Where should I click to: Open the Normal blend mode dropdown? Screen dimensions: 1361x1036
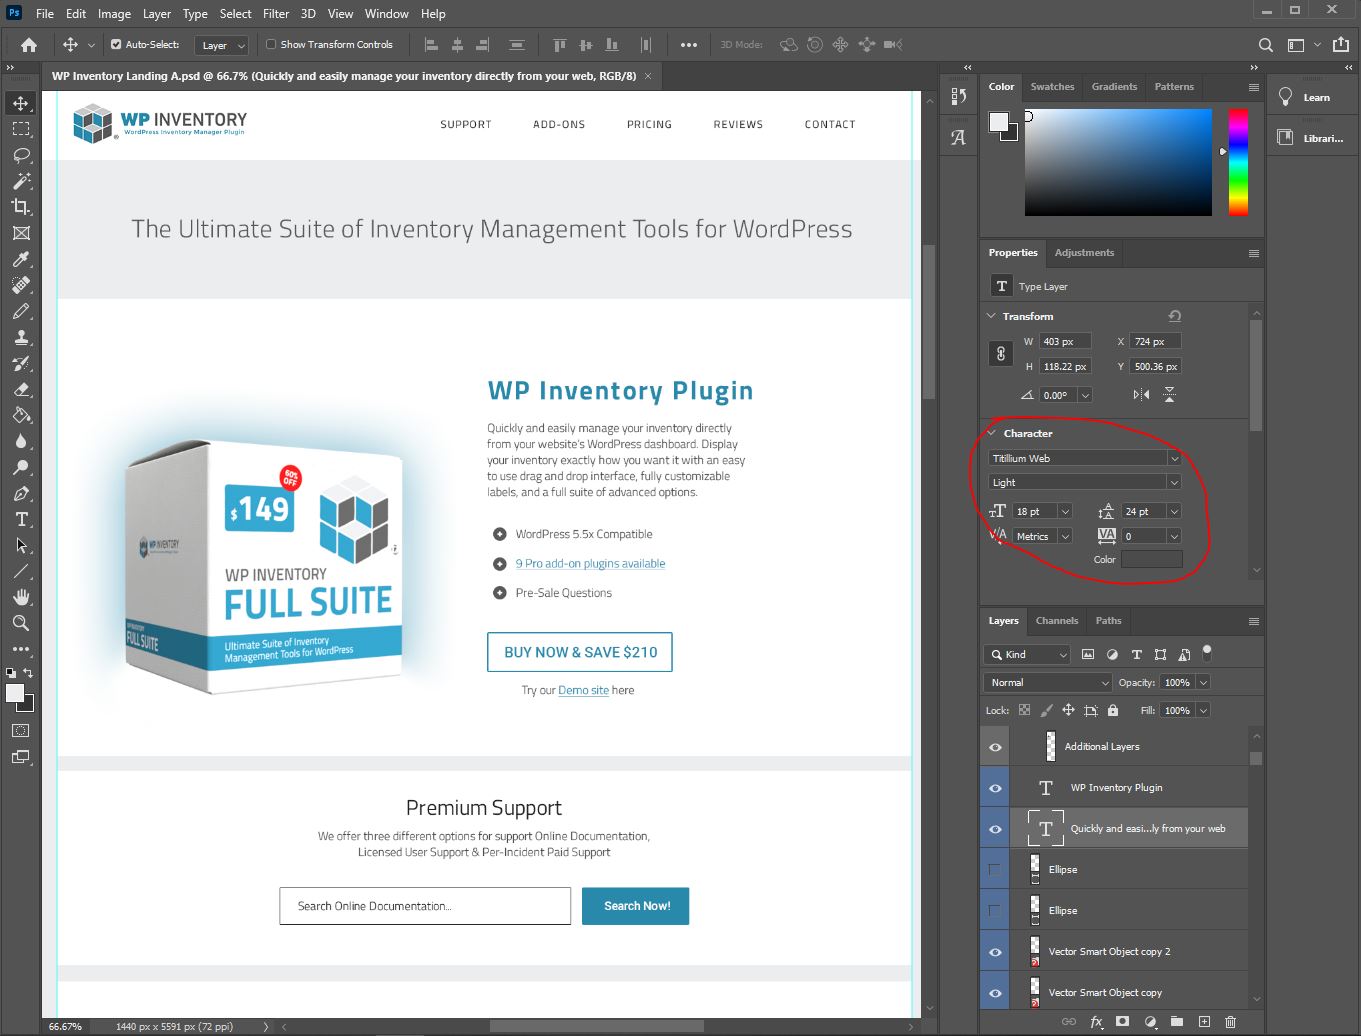pyautogui.click(x=1048, y=682)
